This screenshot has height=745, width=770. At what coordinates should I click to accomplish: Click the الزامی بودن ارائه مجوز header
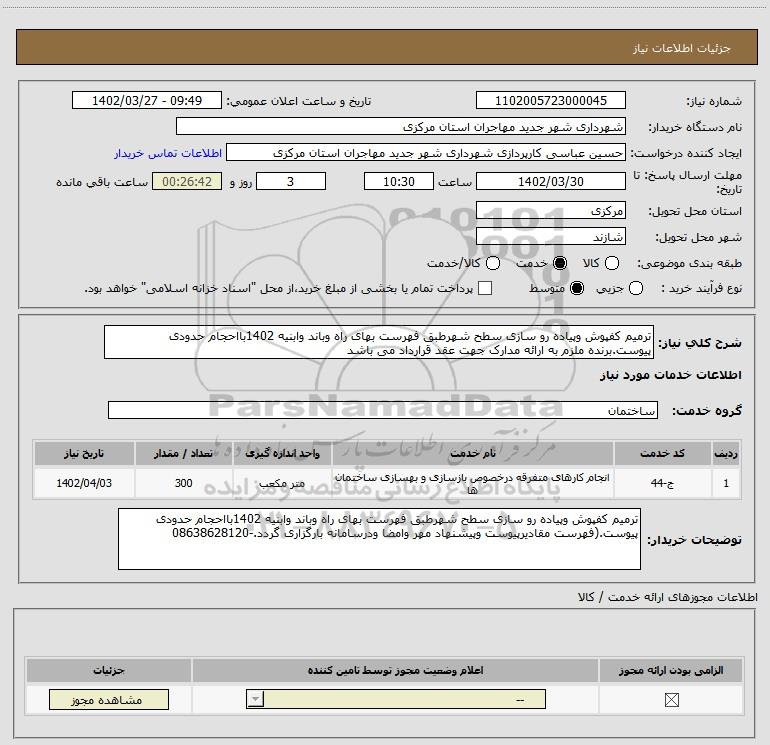click(671, 670)
